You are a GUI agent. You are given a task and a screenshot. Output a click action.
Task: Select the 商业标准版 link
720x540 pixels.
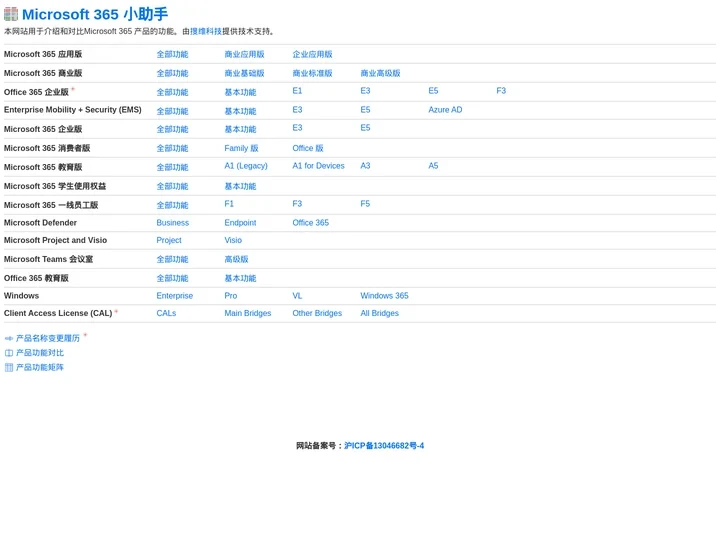pos(312,73)
